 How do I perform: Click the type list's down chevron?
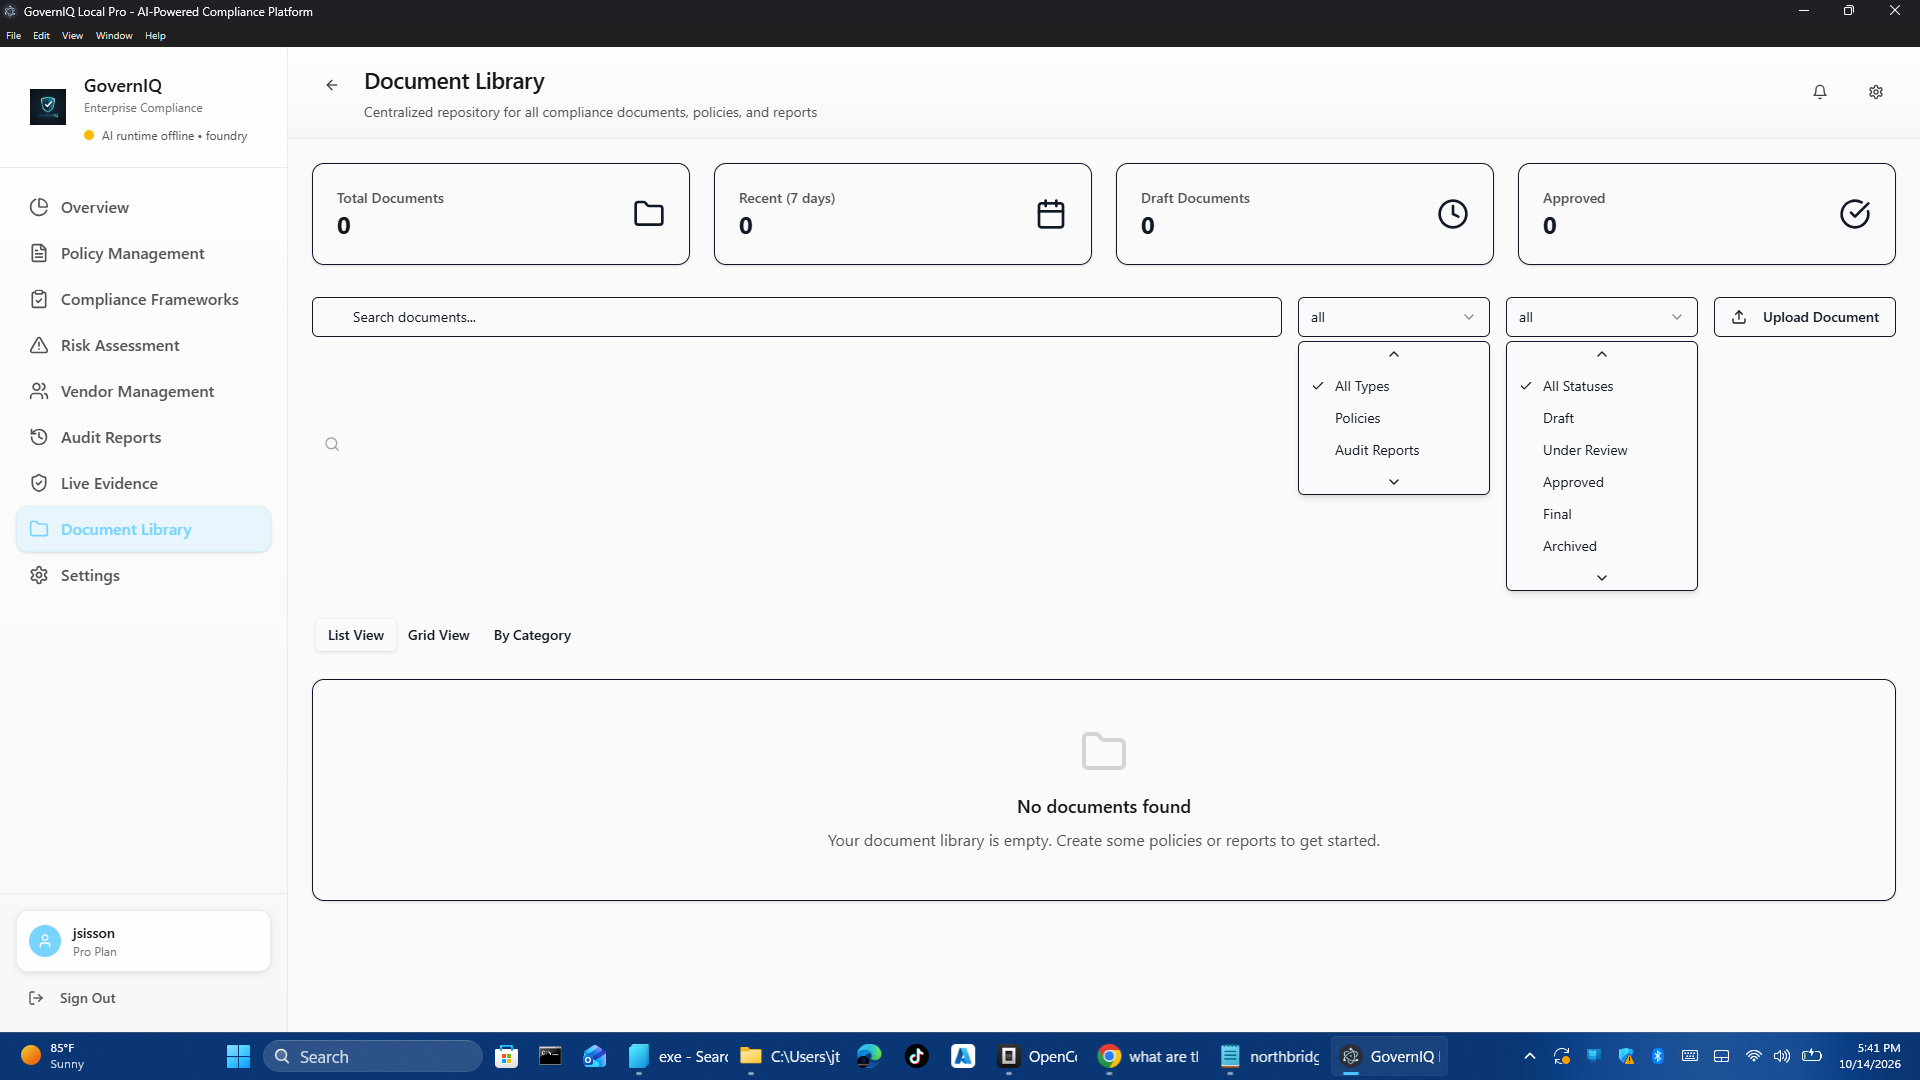tap(1393, 482)
